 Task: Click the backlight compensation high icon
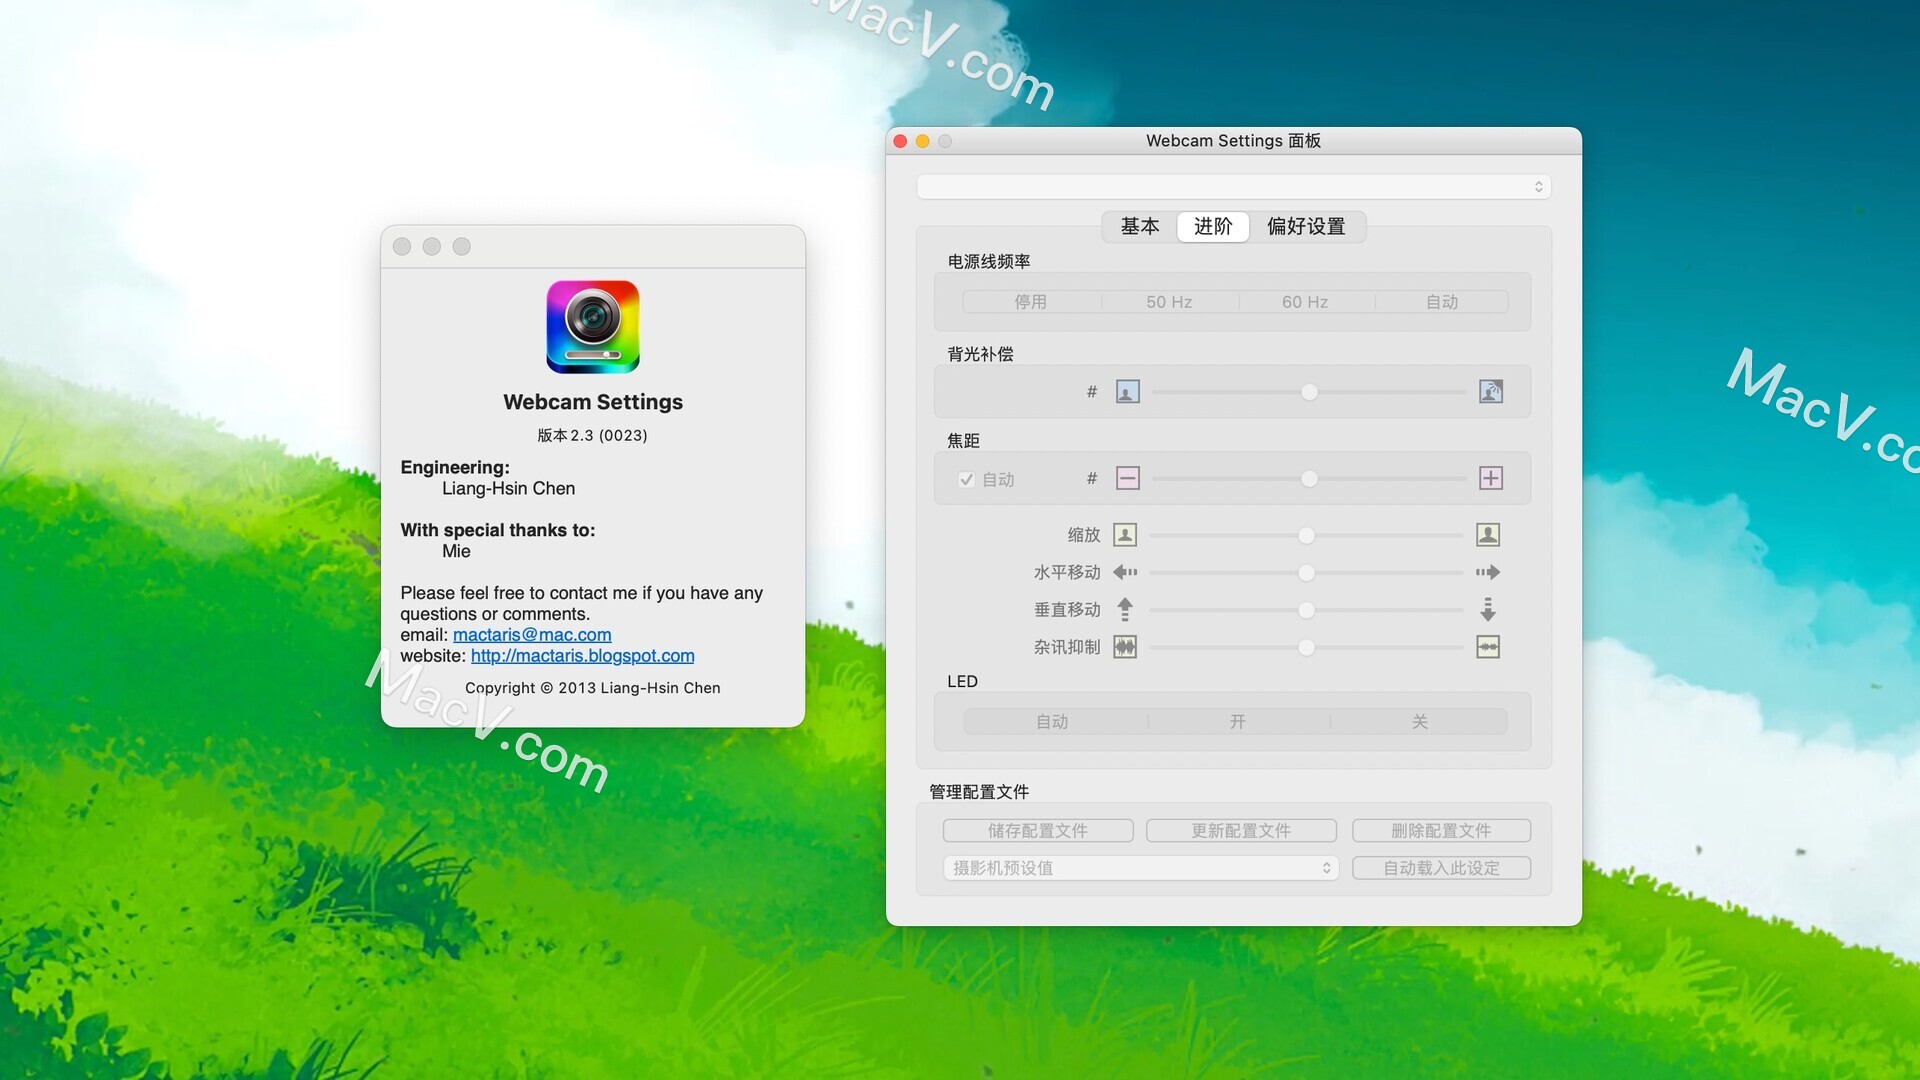click(1491, 392)
